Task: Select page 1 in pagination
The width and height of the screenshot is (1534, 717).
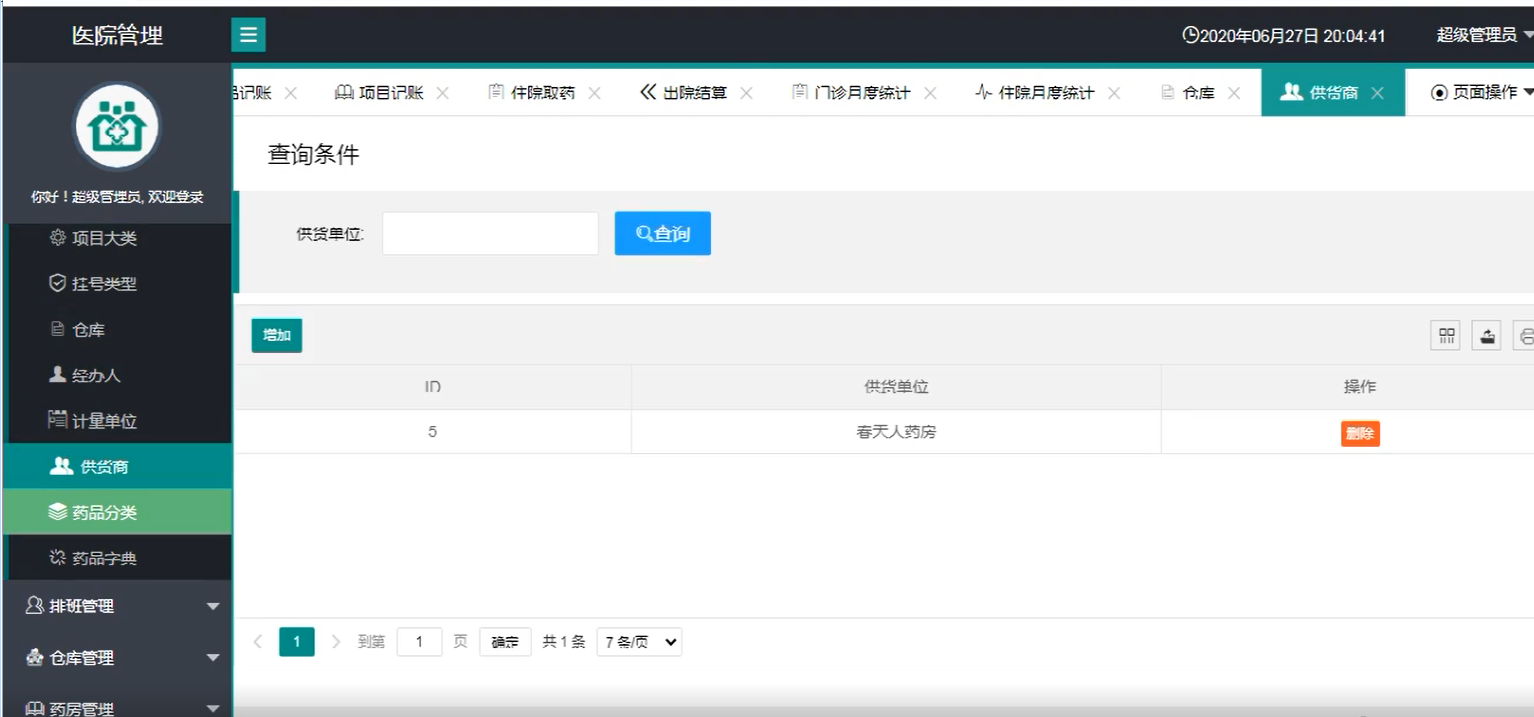Action: (x=297, y=642)
